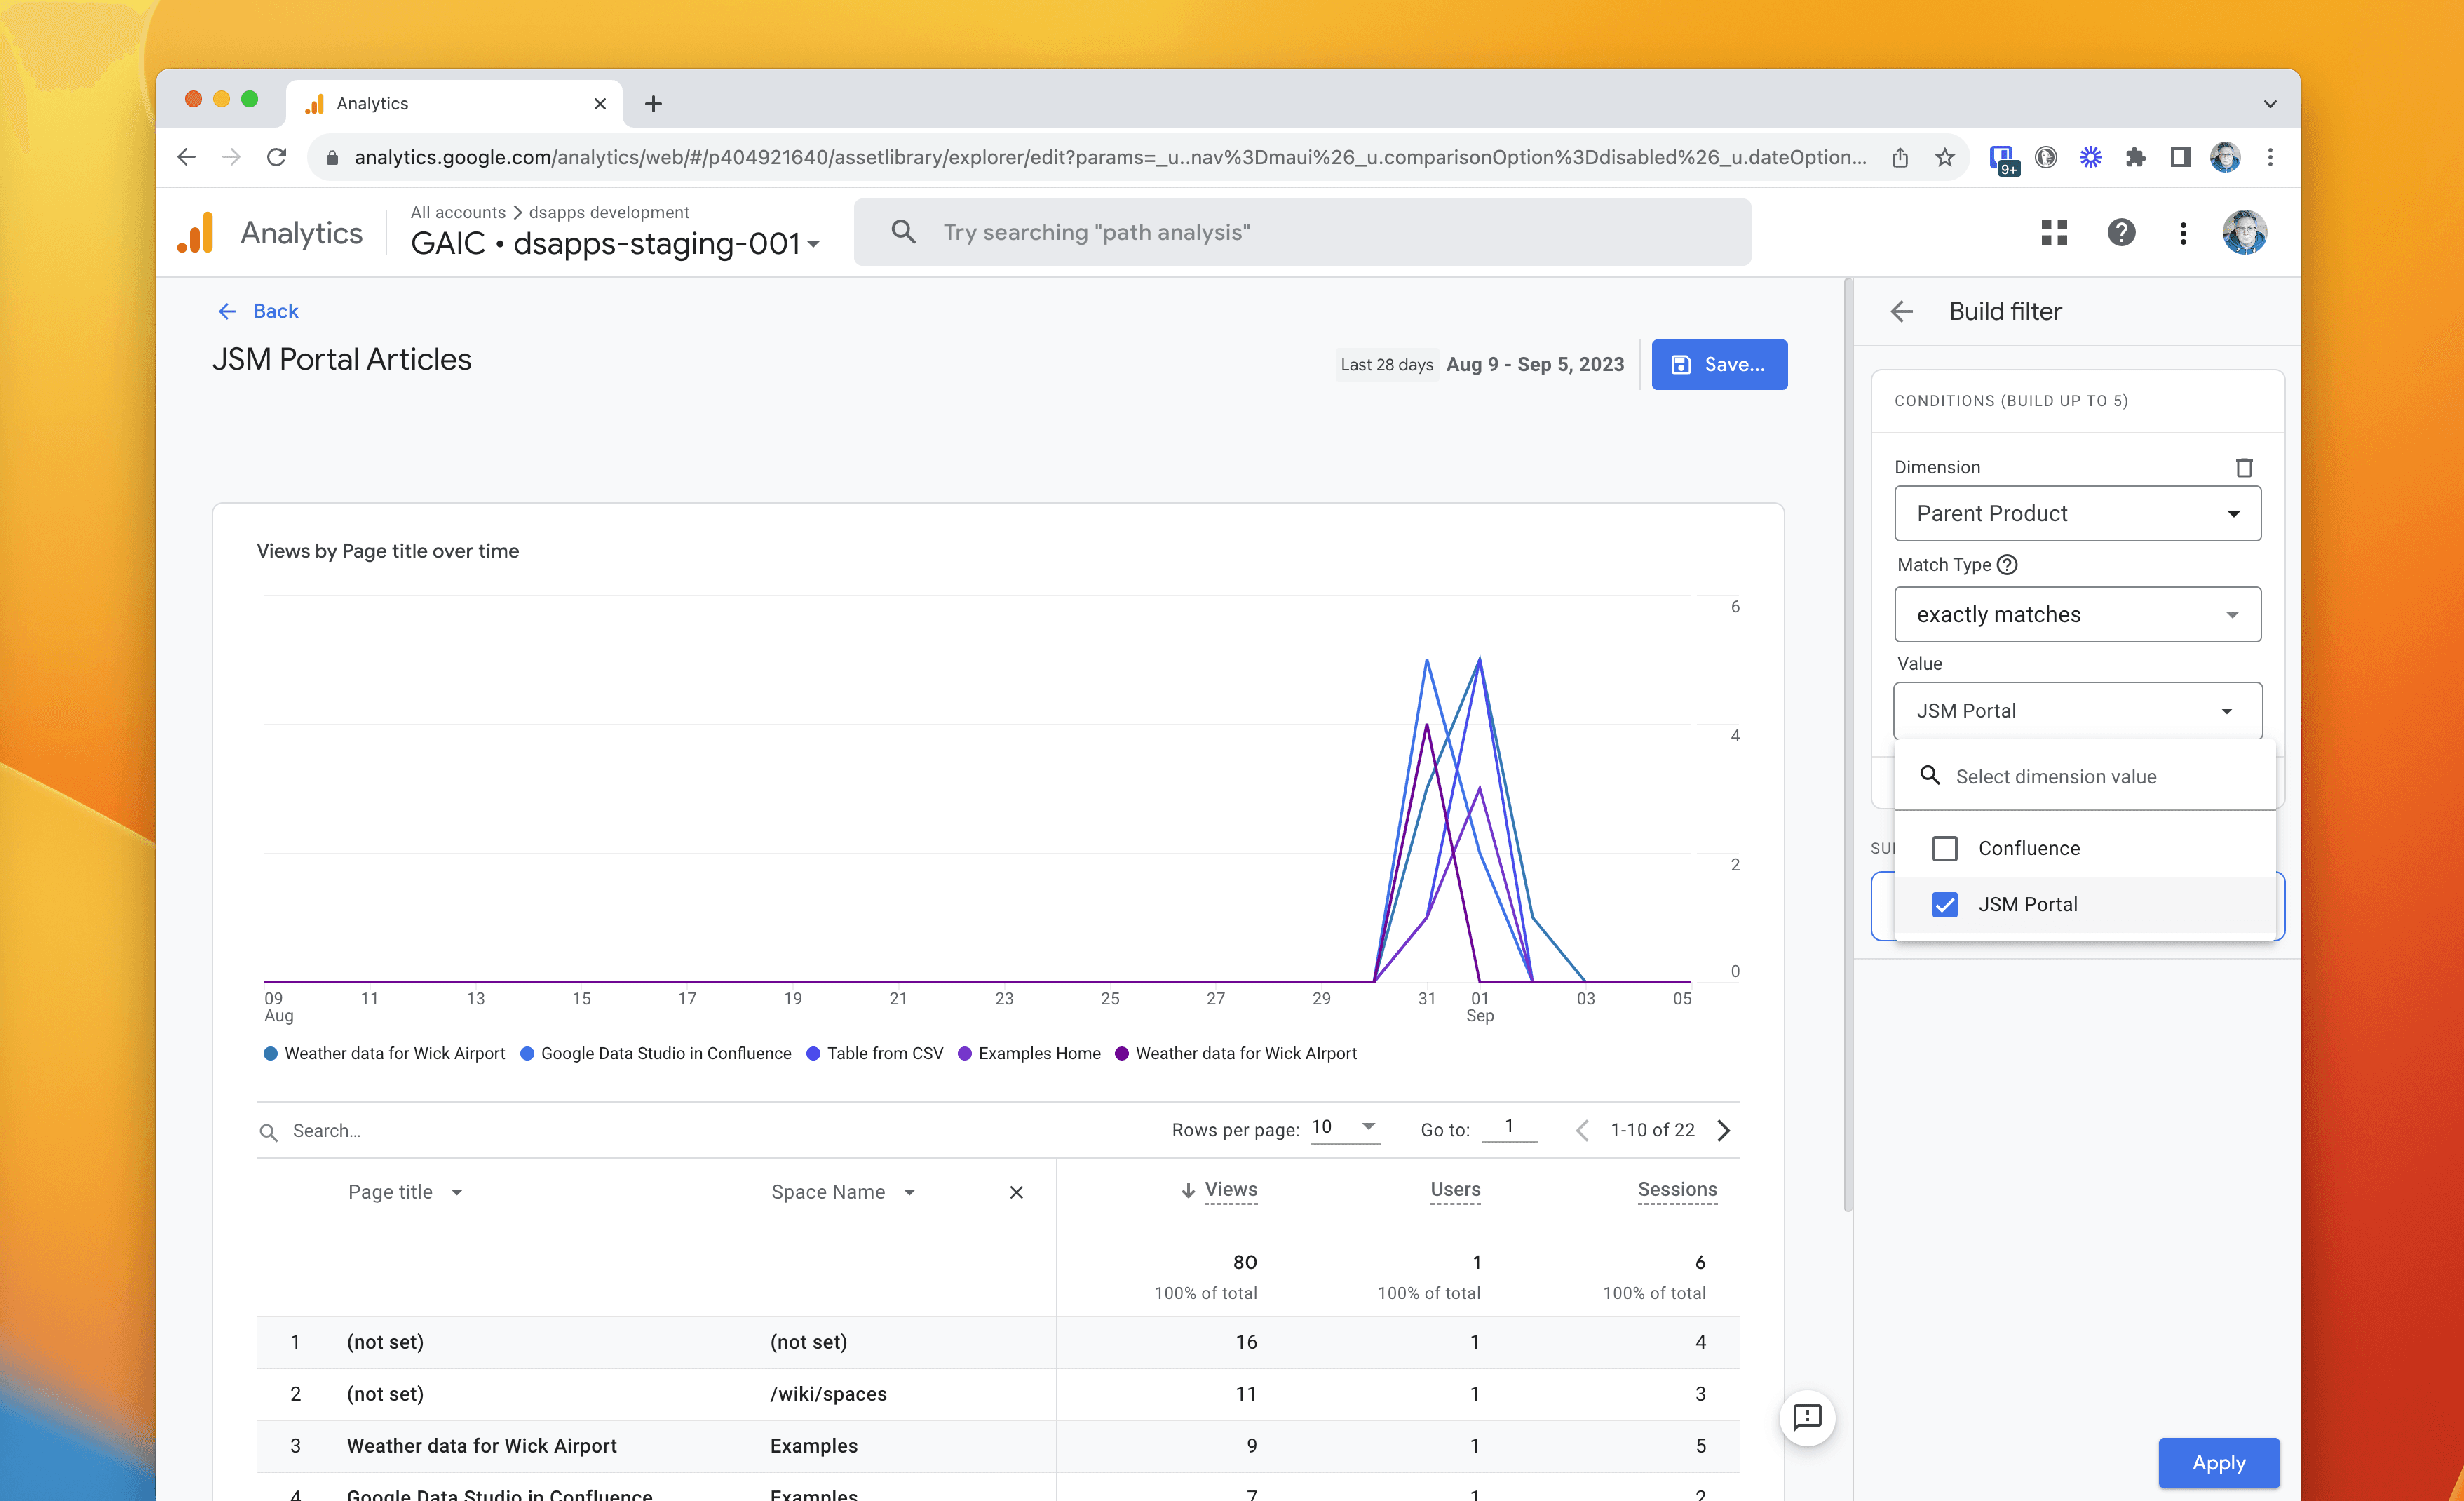Open the extensions puzzle icon

2135,157
